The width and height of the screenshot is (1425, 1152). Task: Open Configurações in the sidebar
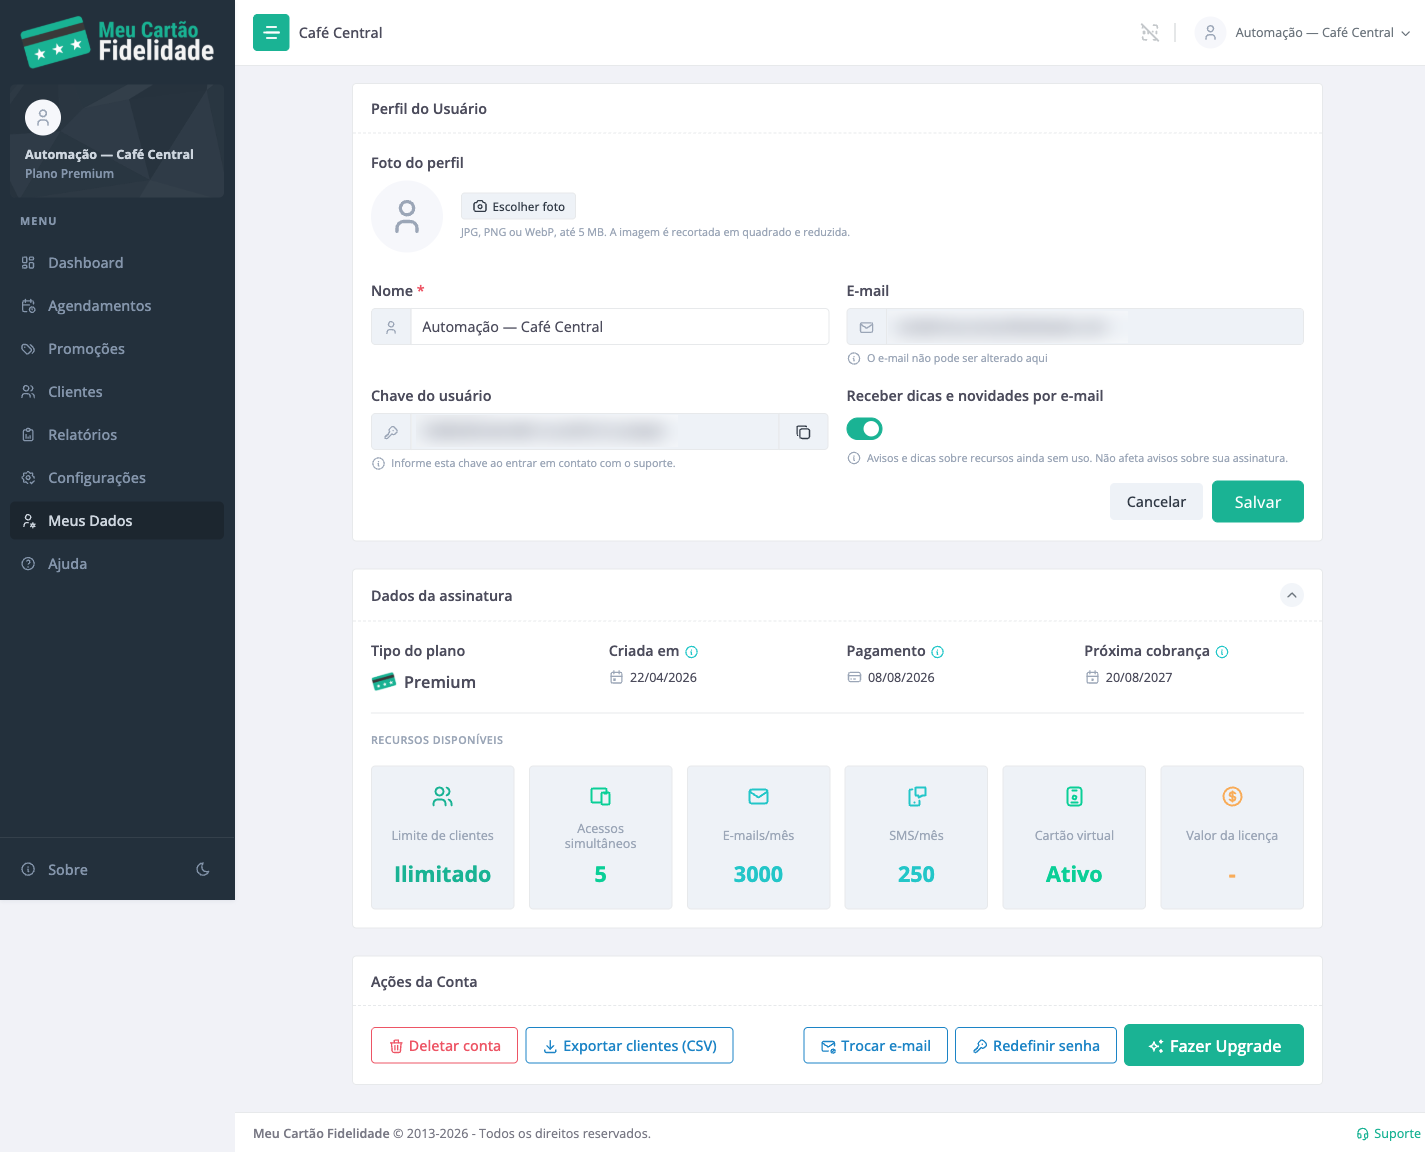tap(117, 478)
